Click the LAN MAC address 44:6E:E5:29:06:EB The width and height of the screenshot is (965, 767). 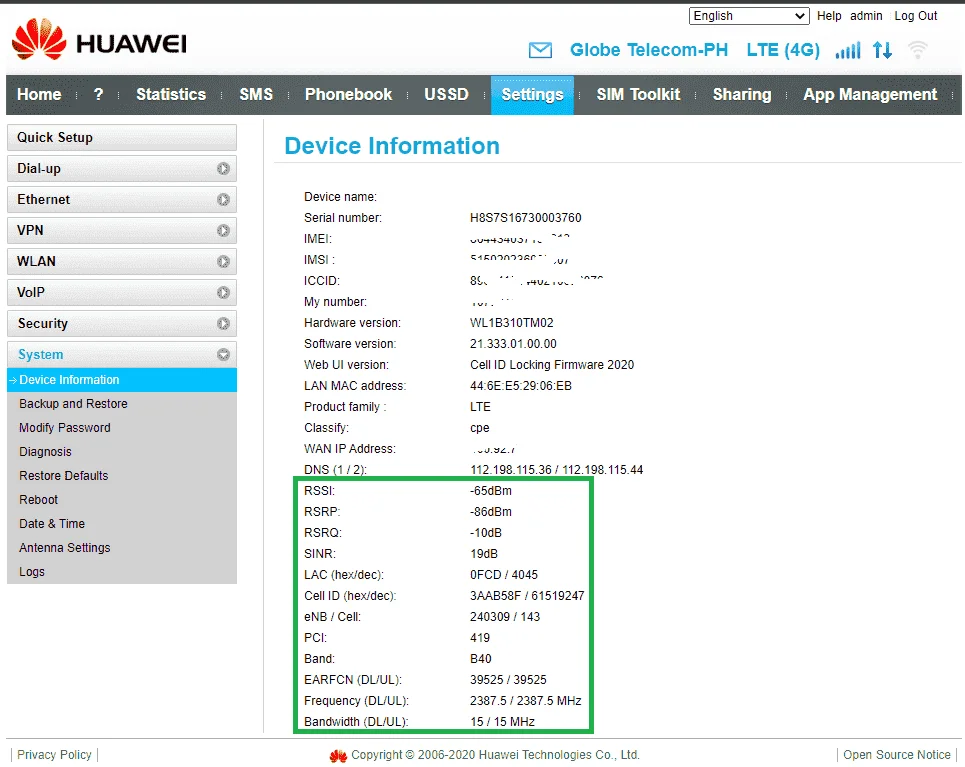pos(521,386)
